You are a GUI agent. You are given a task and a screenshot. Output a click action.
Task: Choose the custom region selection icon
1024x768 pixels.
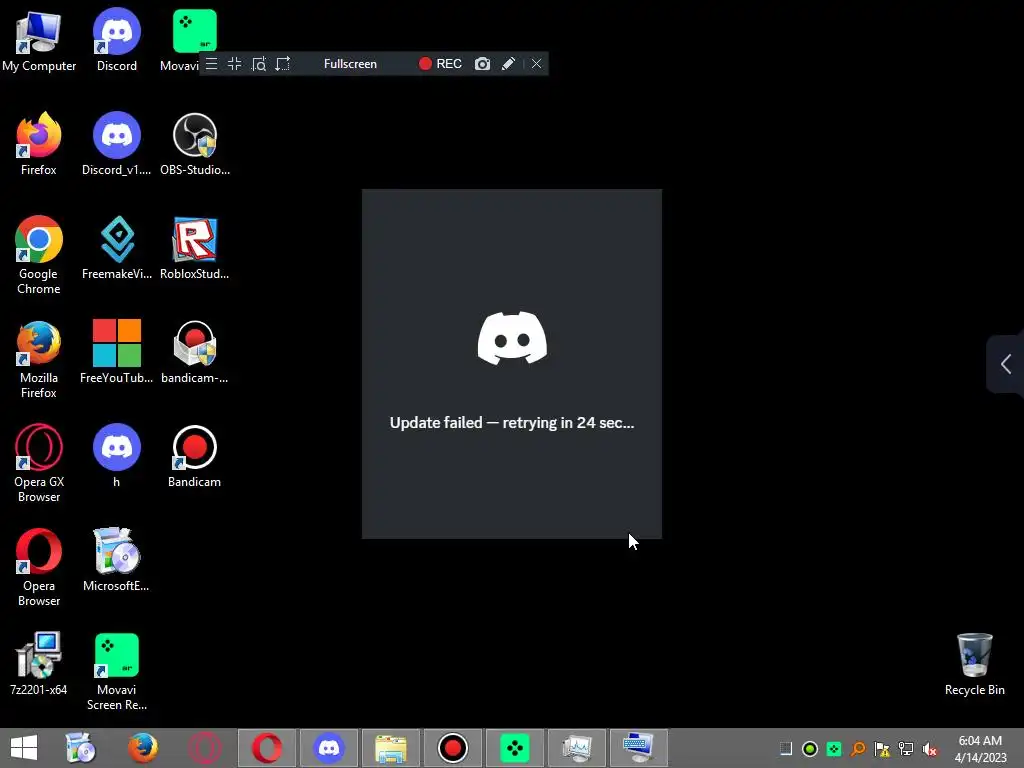(283, 64)
